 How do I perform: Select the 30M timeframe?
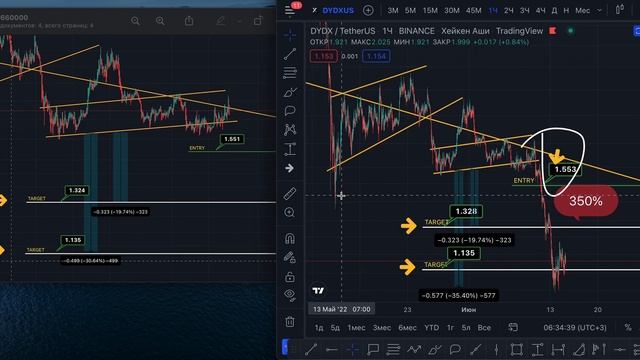pos(452,11)
